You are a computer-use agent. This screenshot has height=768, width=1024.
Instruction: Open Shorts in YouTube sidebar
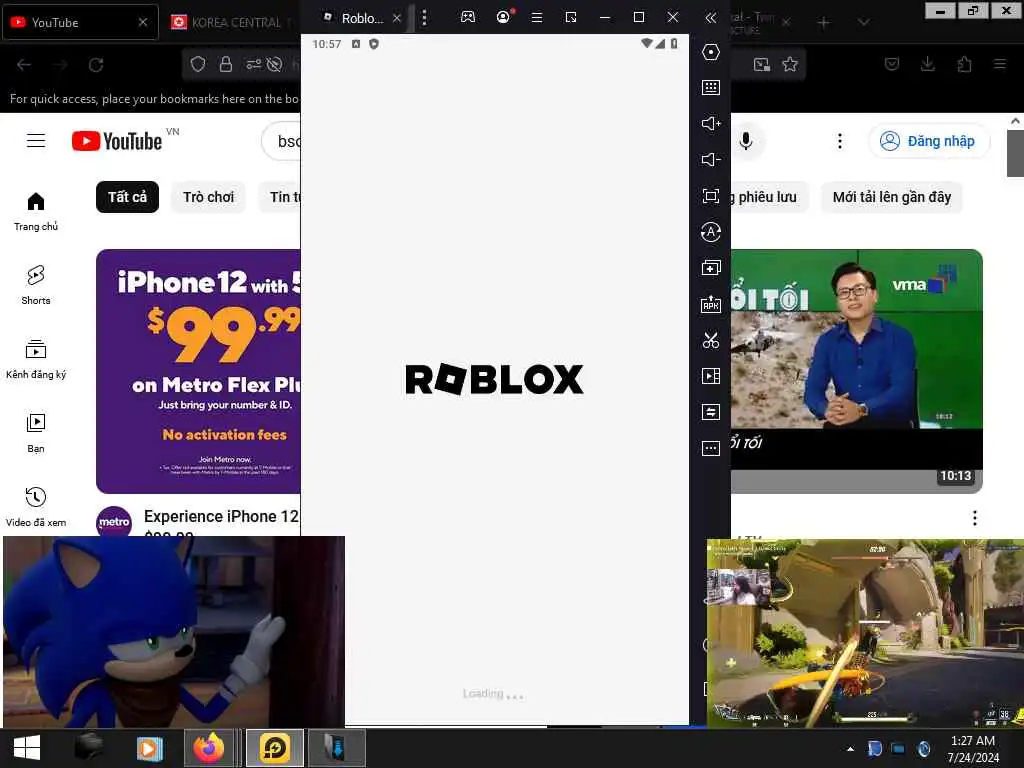click(x=36, y=285)
